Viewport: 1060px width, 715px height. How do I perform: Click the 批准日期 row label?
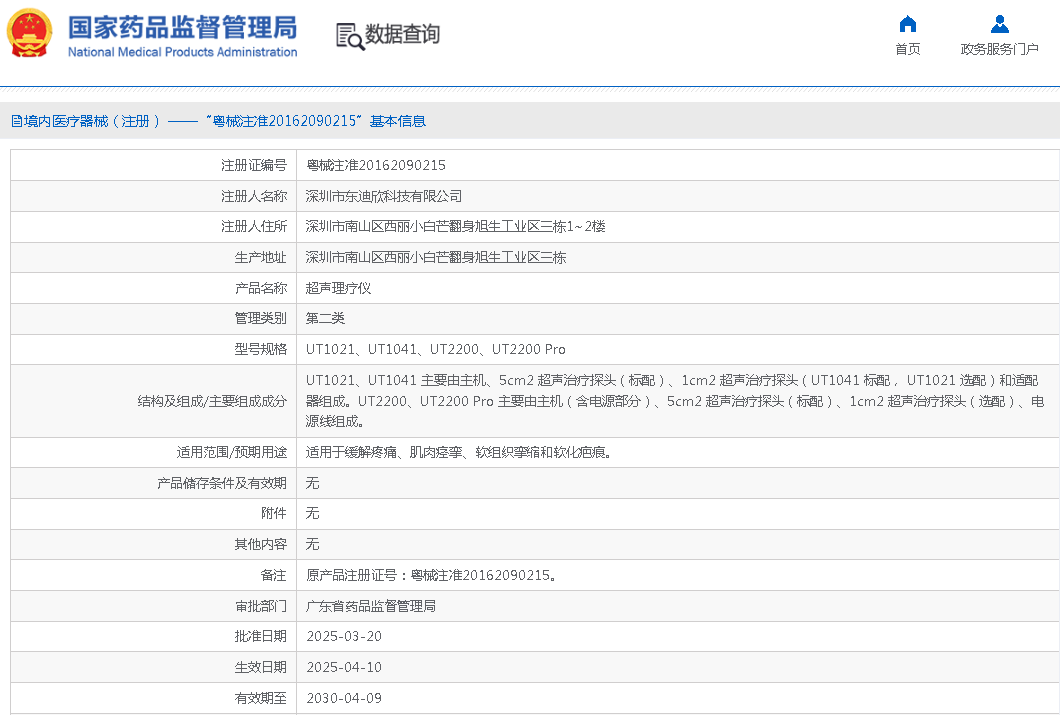point(260,636)
